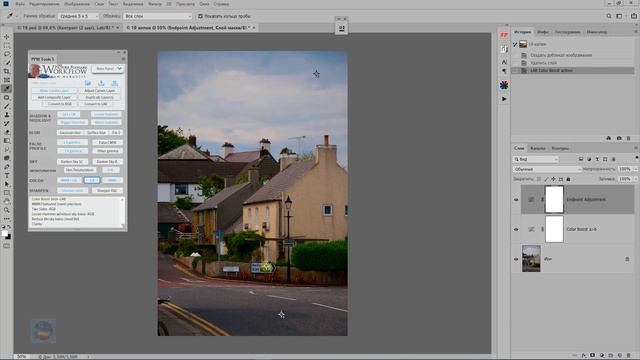Select the Eraser tool
The image size is (640, 360).
click(x=7, y=132)
